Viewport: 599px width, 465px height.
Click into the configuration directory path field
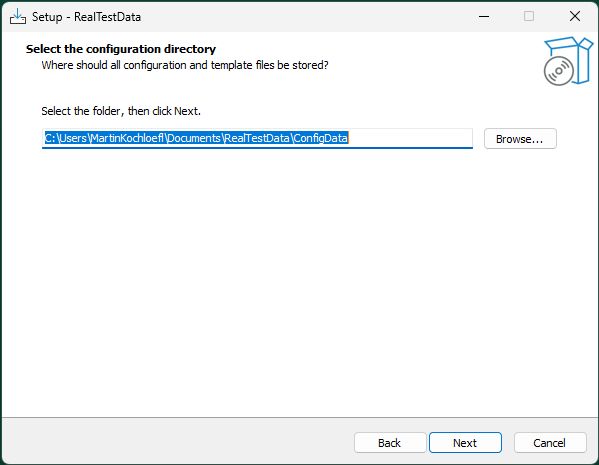(257, 138)
